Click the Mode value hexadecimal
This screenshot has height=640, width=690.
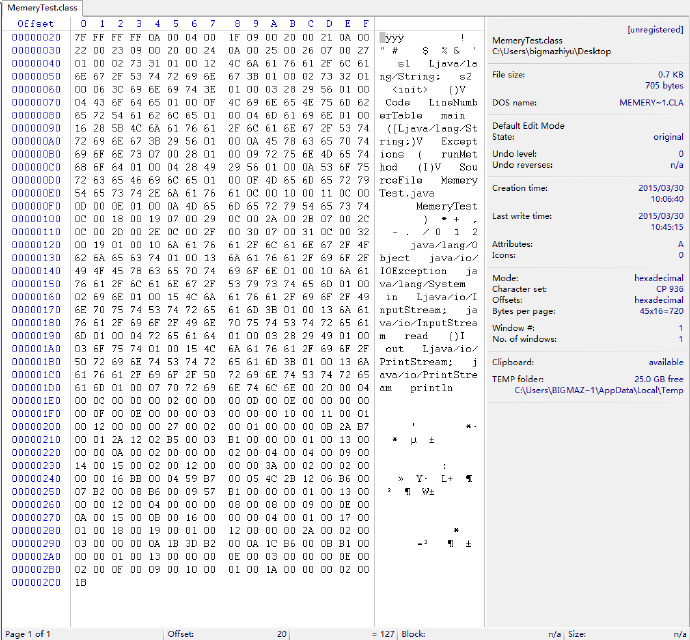pyautogui.click(x=659, y=278)
